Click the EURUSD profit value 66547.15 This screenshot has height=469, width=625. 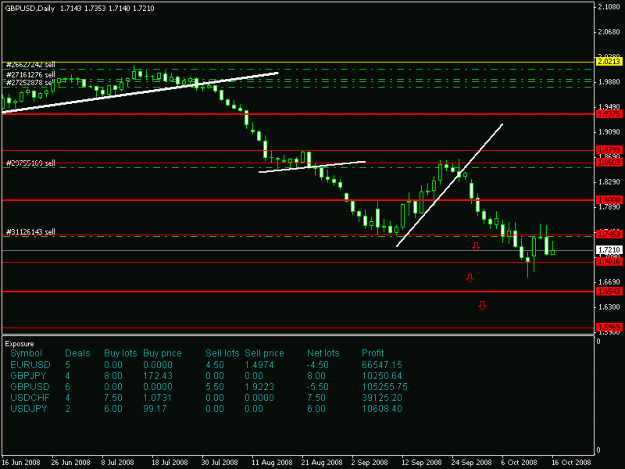382,365
